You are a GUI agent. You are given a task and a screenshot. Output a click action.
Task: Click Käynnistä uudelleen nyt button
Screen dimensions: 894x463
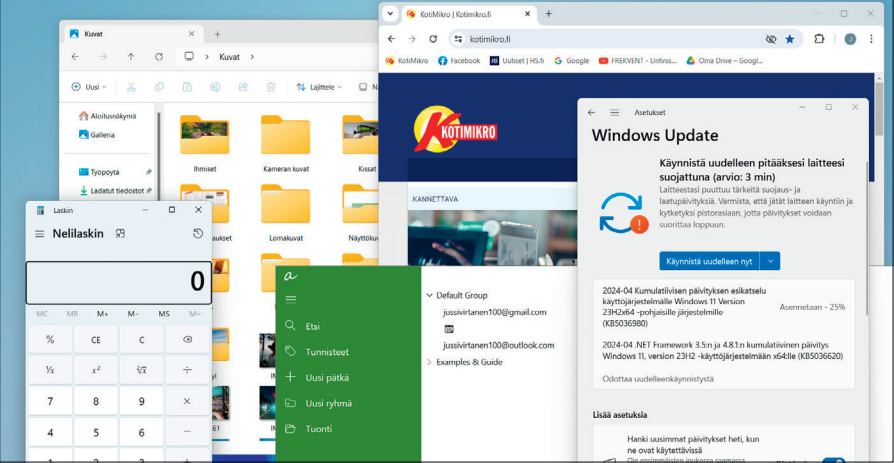point(710,261)
